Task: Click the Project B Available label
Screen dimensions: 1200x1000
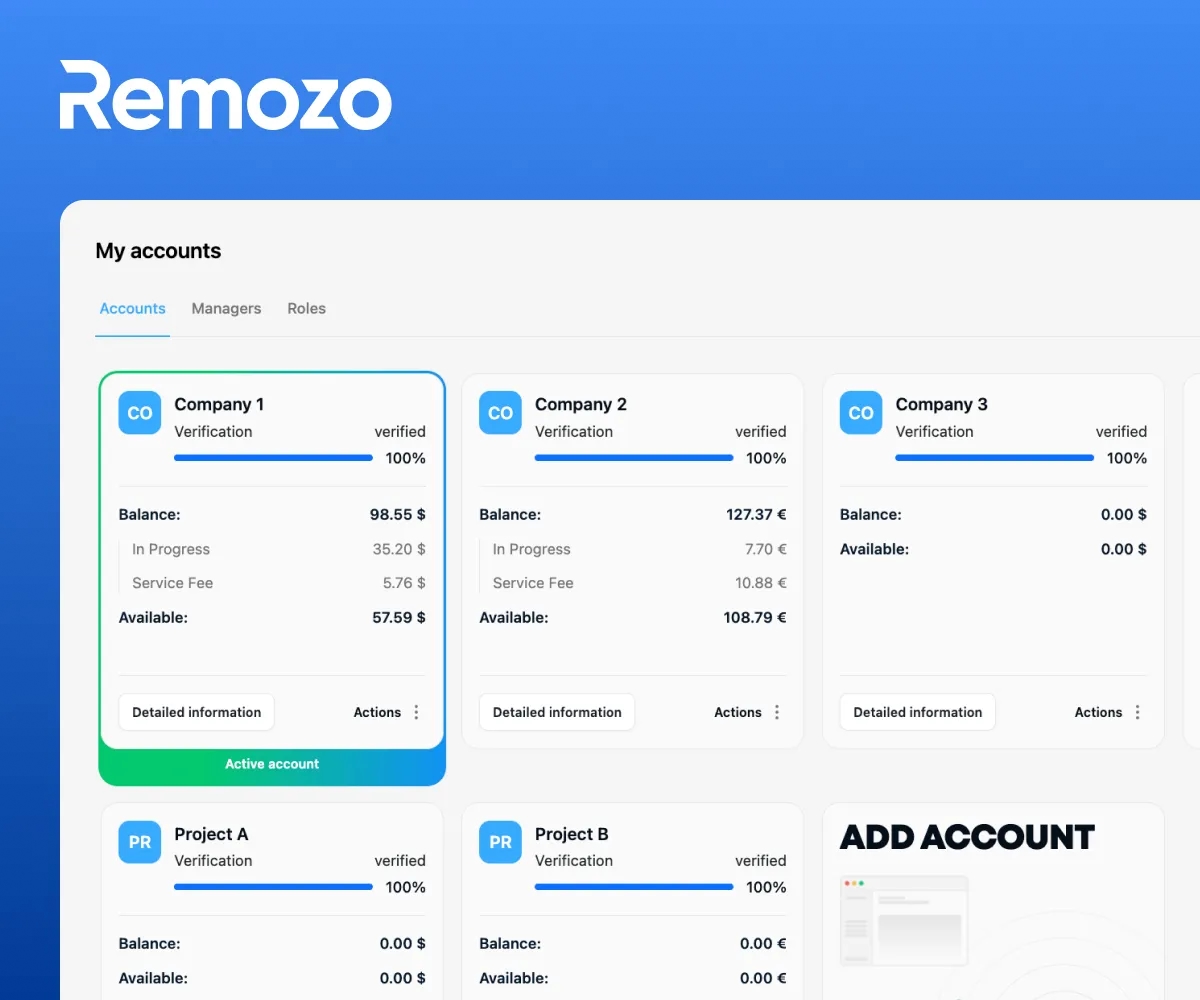Action: click(514, 978)
